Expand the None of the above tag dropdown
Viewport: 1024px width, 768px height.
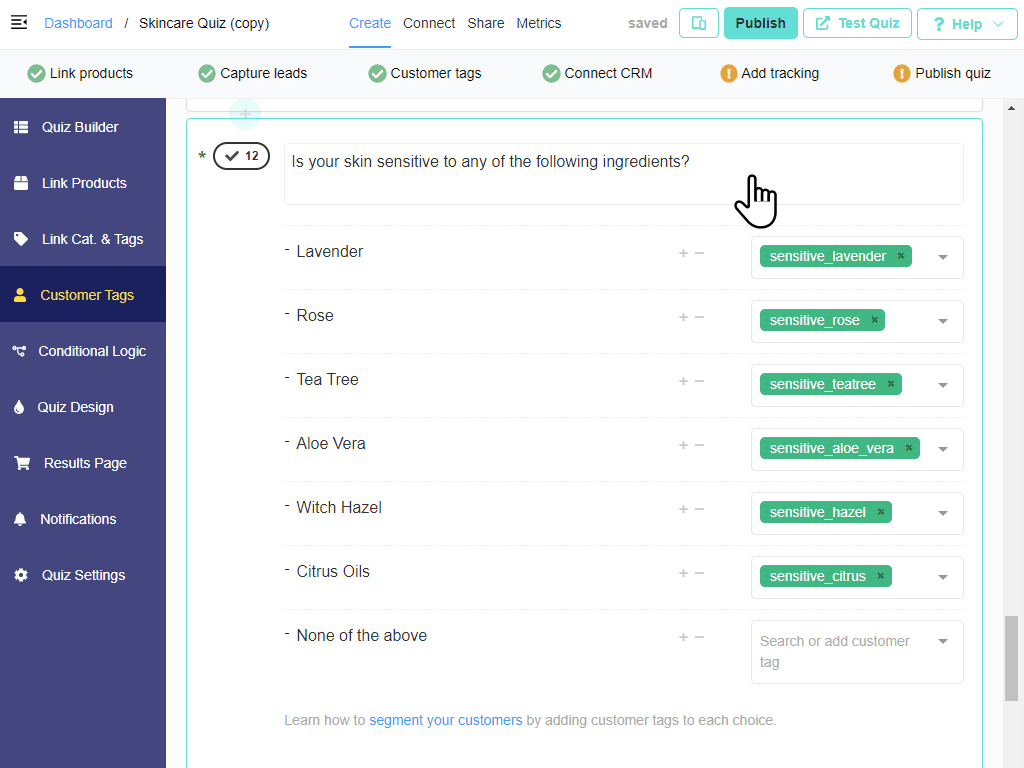point(943,641)
